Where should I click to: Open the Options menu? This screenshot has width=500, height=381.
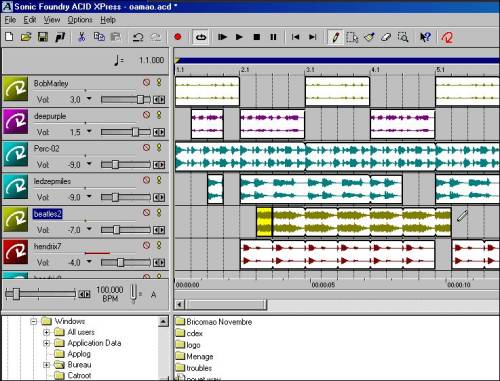pos(80,20)
